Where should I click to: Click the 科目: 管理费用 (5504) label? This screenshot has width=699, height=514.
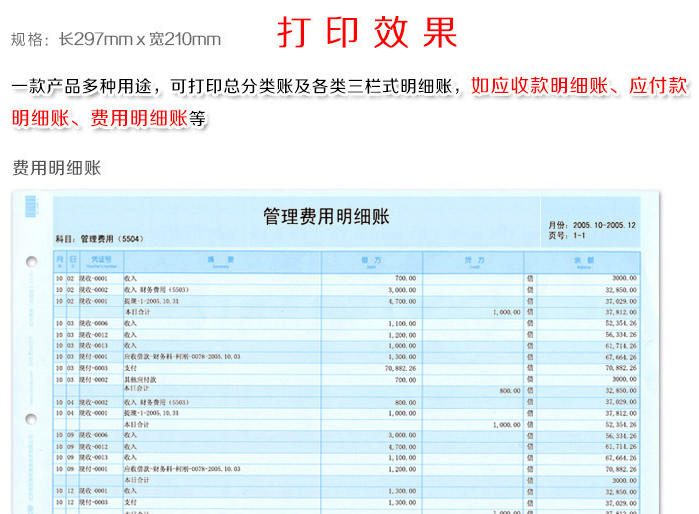(100, 240)
